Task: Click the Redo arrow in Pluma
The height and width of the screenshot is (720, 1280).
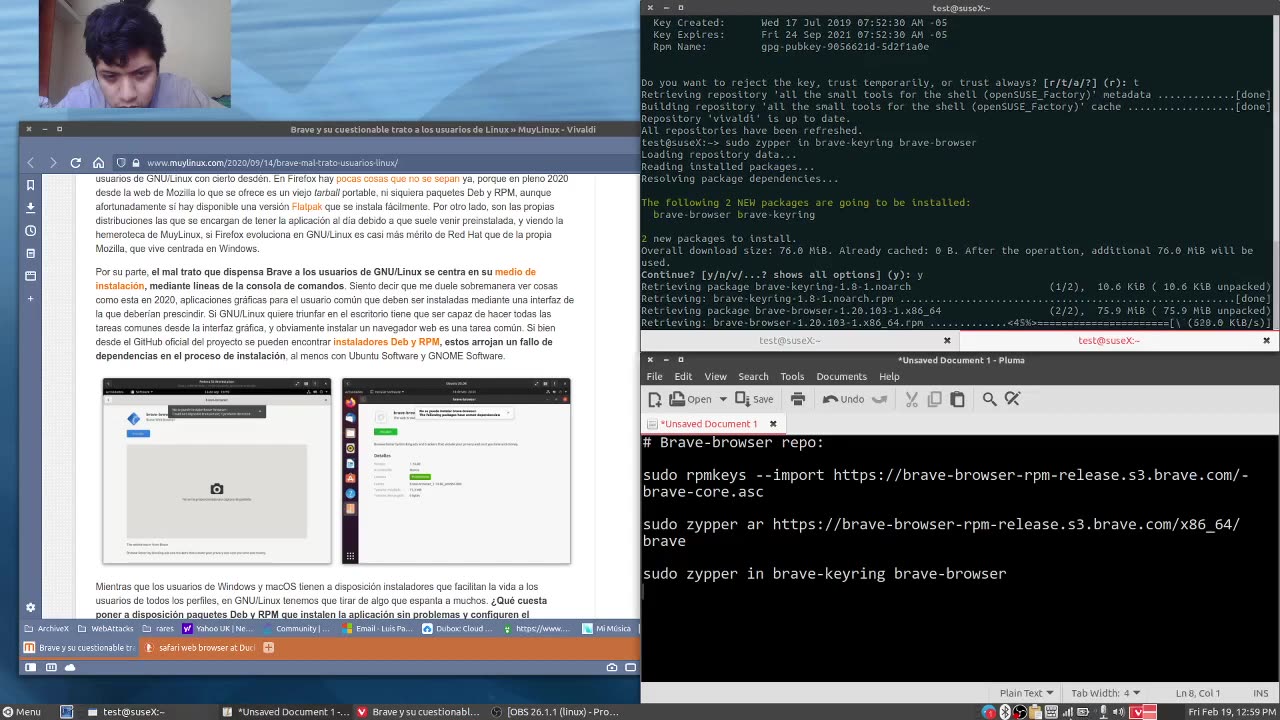Action: [879, 399]
